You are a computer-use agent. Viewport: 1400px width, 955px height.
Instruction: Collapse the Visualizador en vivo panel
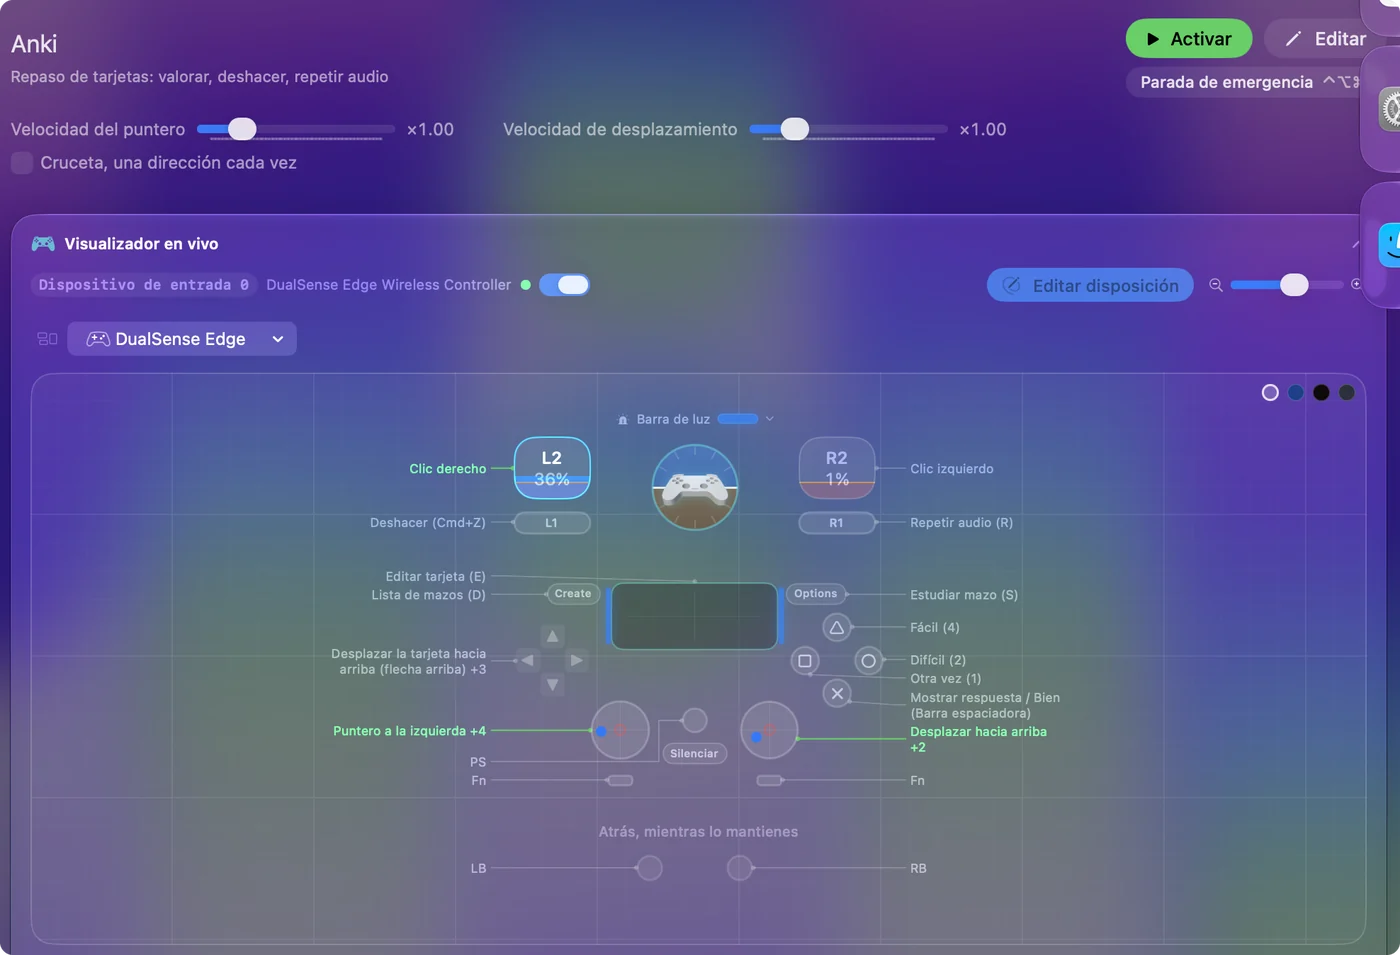1355,244
